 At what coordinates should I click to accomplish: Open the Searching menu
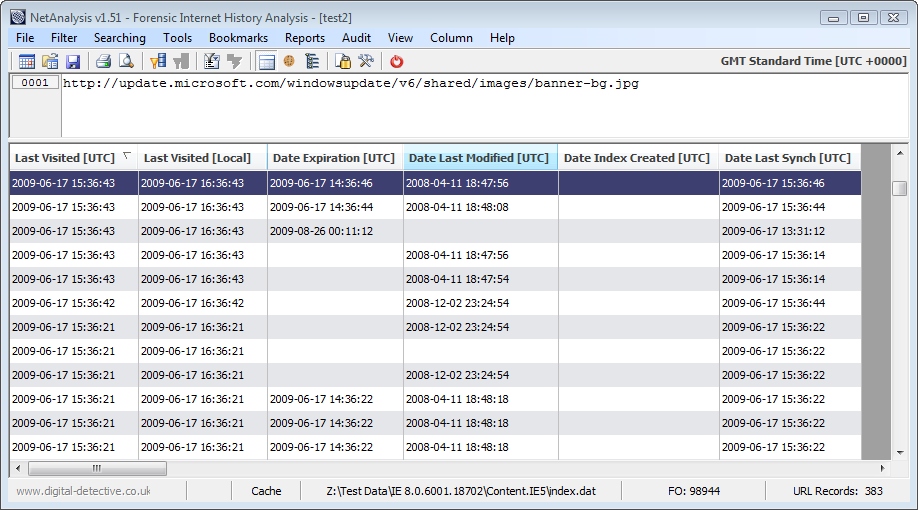(120, 38)
